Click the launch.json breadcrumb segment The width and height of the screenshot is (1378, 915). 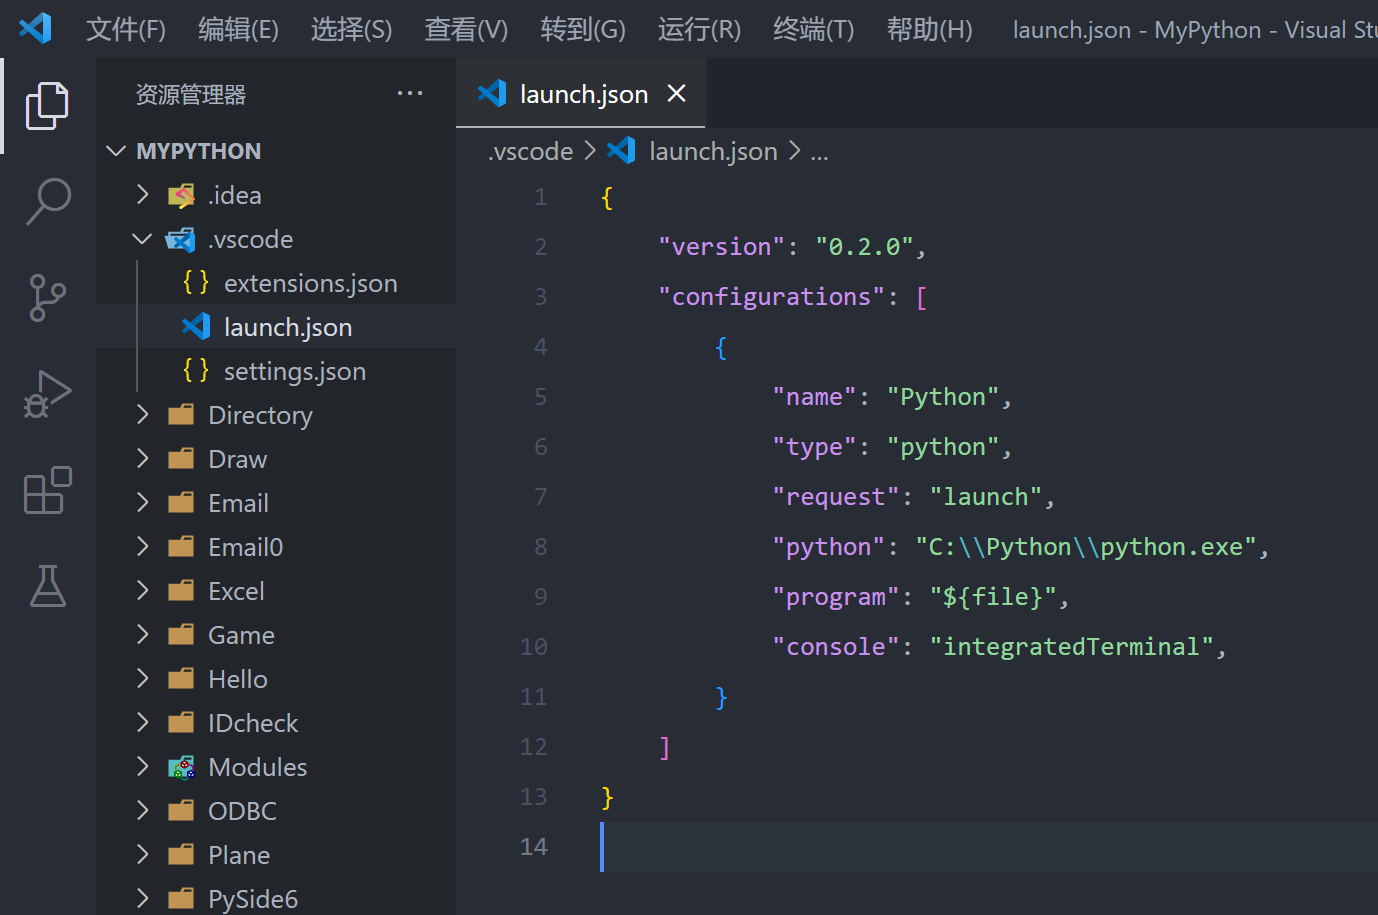tap(713, 151)
